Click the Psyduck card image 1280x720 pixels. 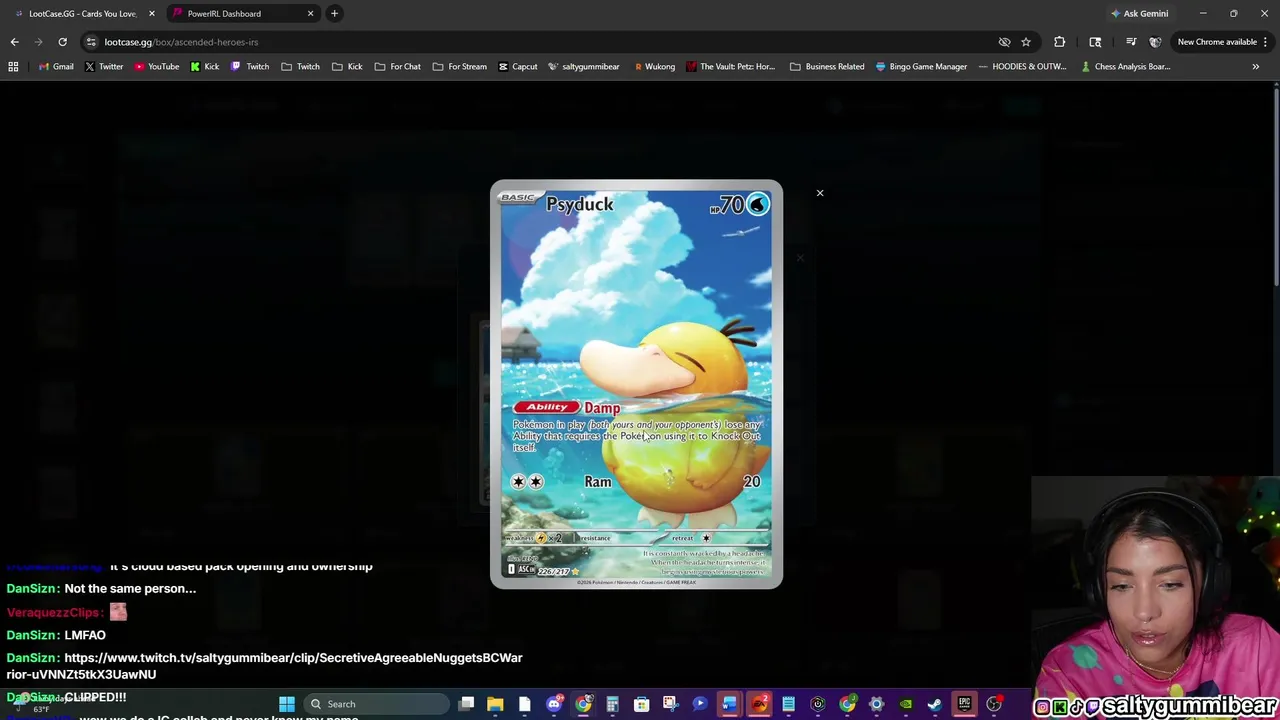click(636, 384)
